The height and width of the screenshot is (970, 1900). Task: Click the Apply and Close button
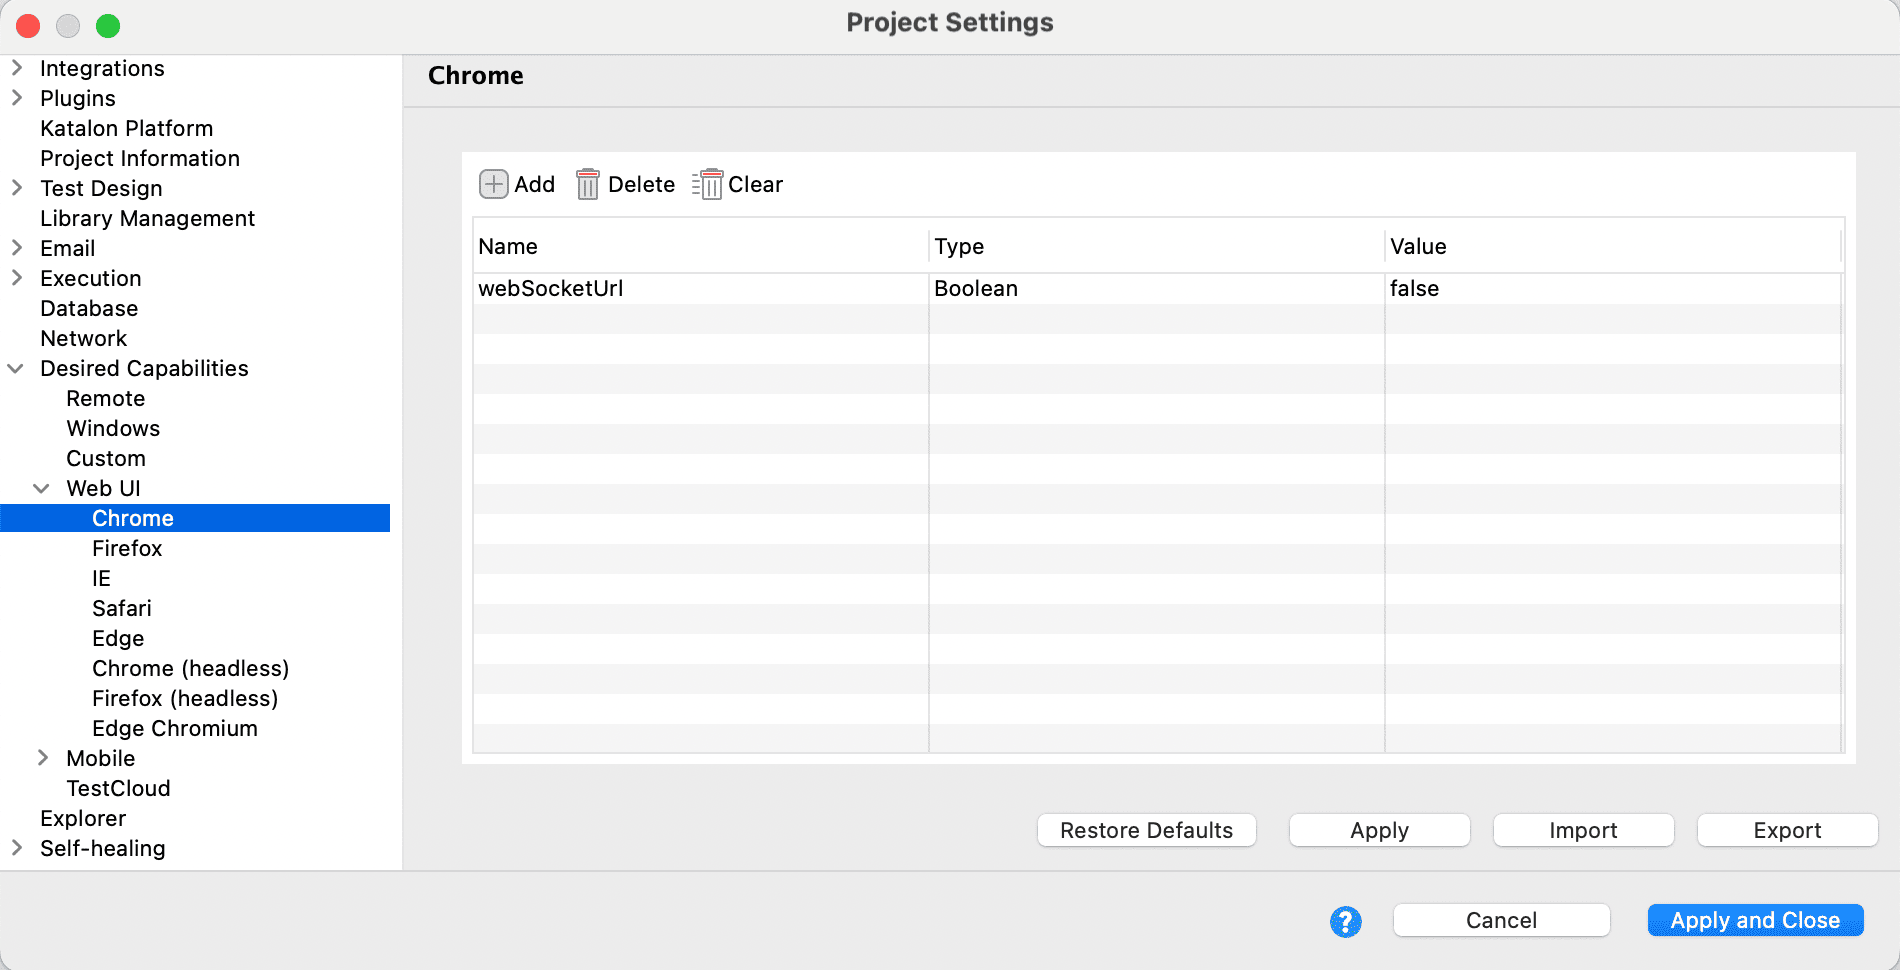[x=1755, y=921]
